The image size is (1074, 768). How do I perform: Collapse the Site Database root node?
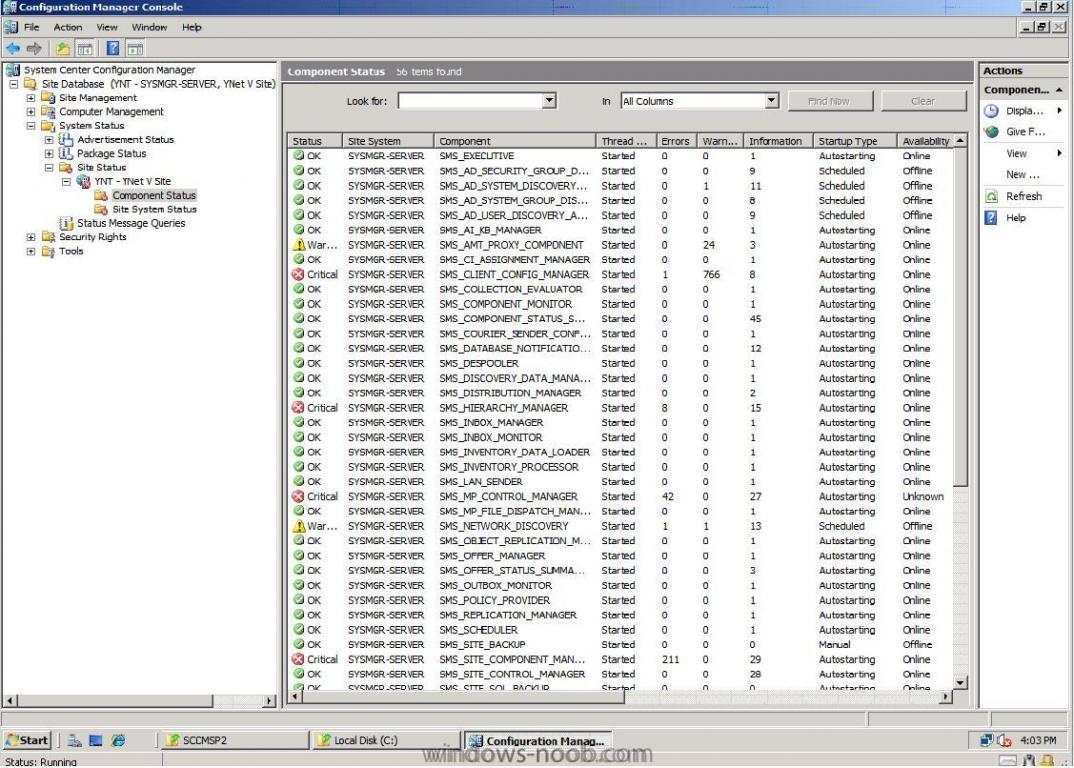13,84
